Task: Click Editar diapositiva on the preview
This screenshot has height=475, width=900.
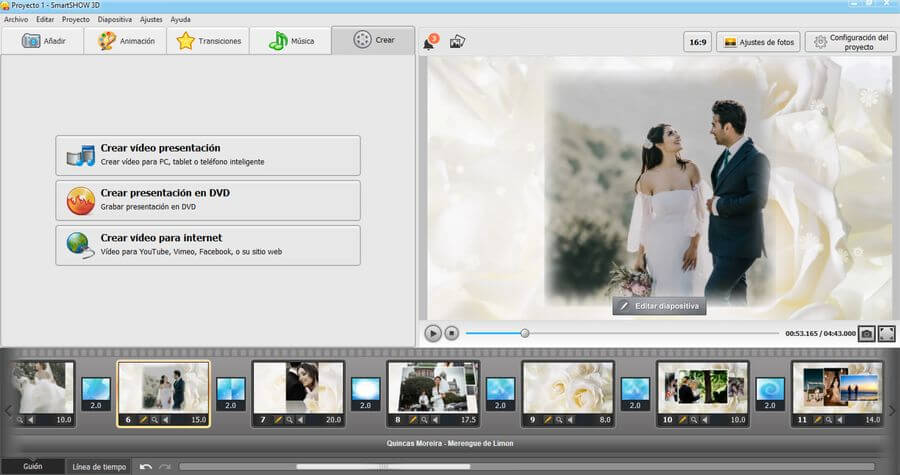Action: pyautogui.click(x=660, y=306)
